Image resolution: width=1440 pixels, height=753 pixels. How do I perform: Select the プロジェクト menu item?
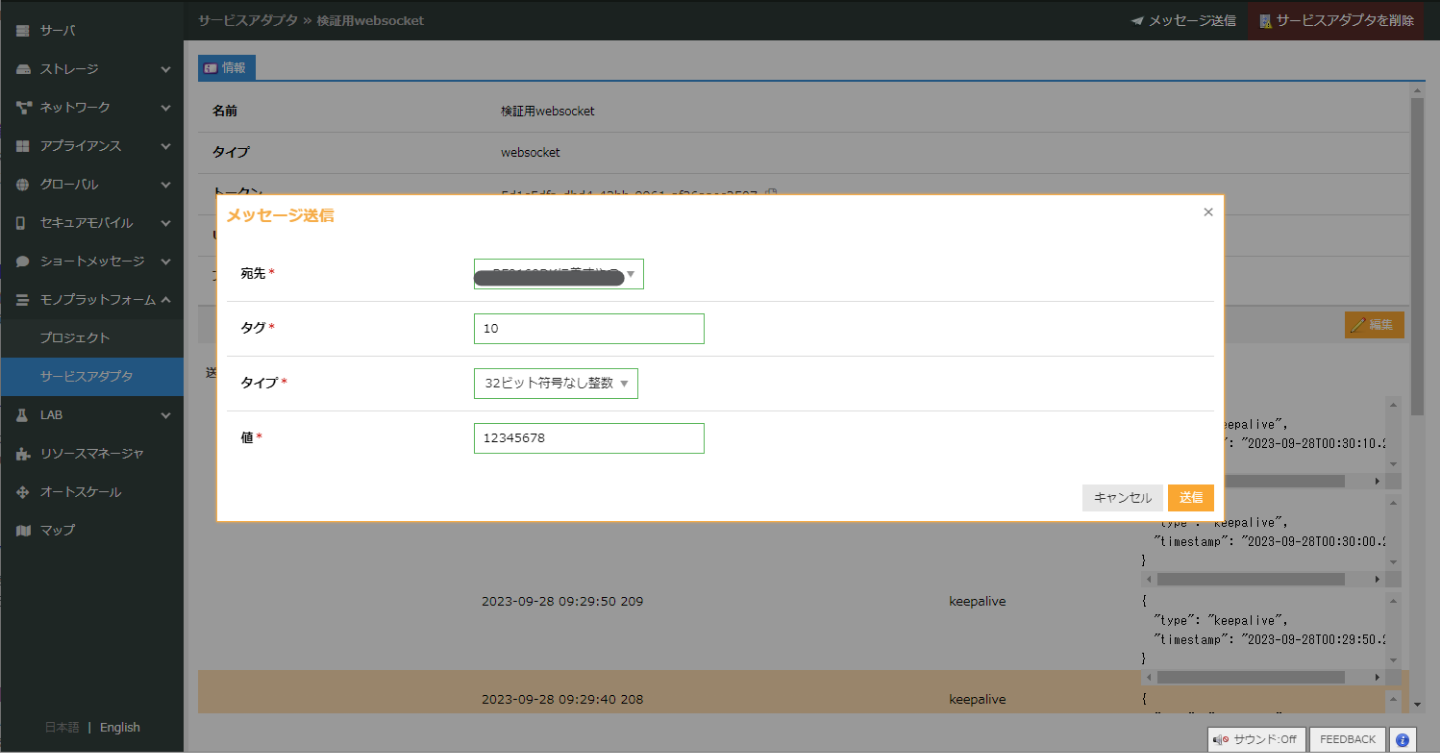pos(75,338)
